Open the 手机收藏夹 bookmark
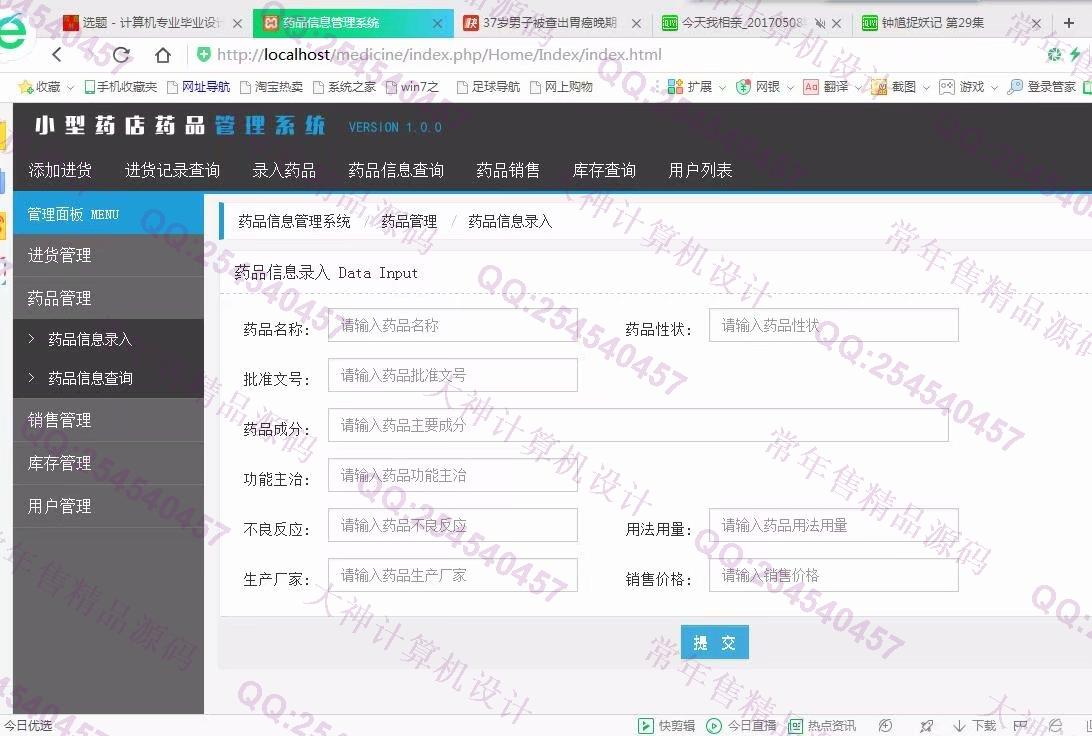 [120, 87]
